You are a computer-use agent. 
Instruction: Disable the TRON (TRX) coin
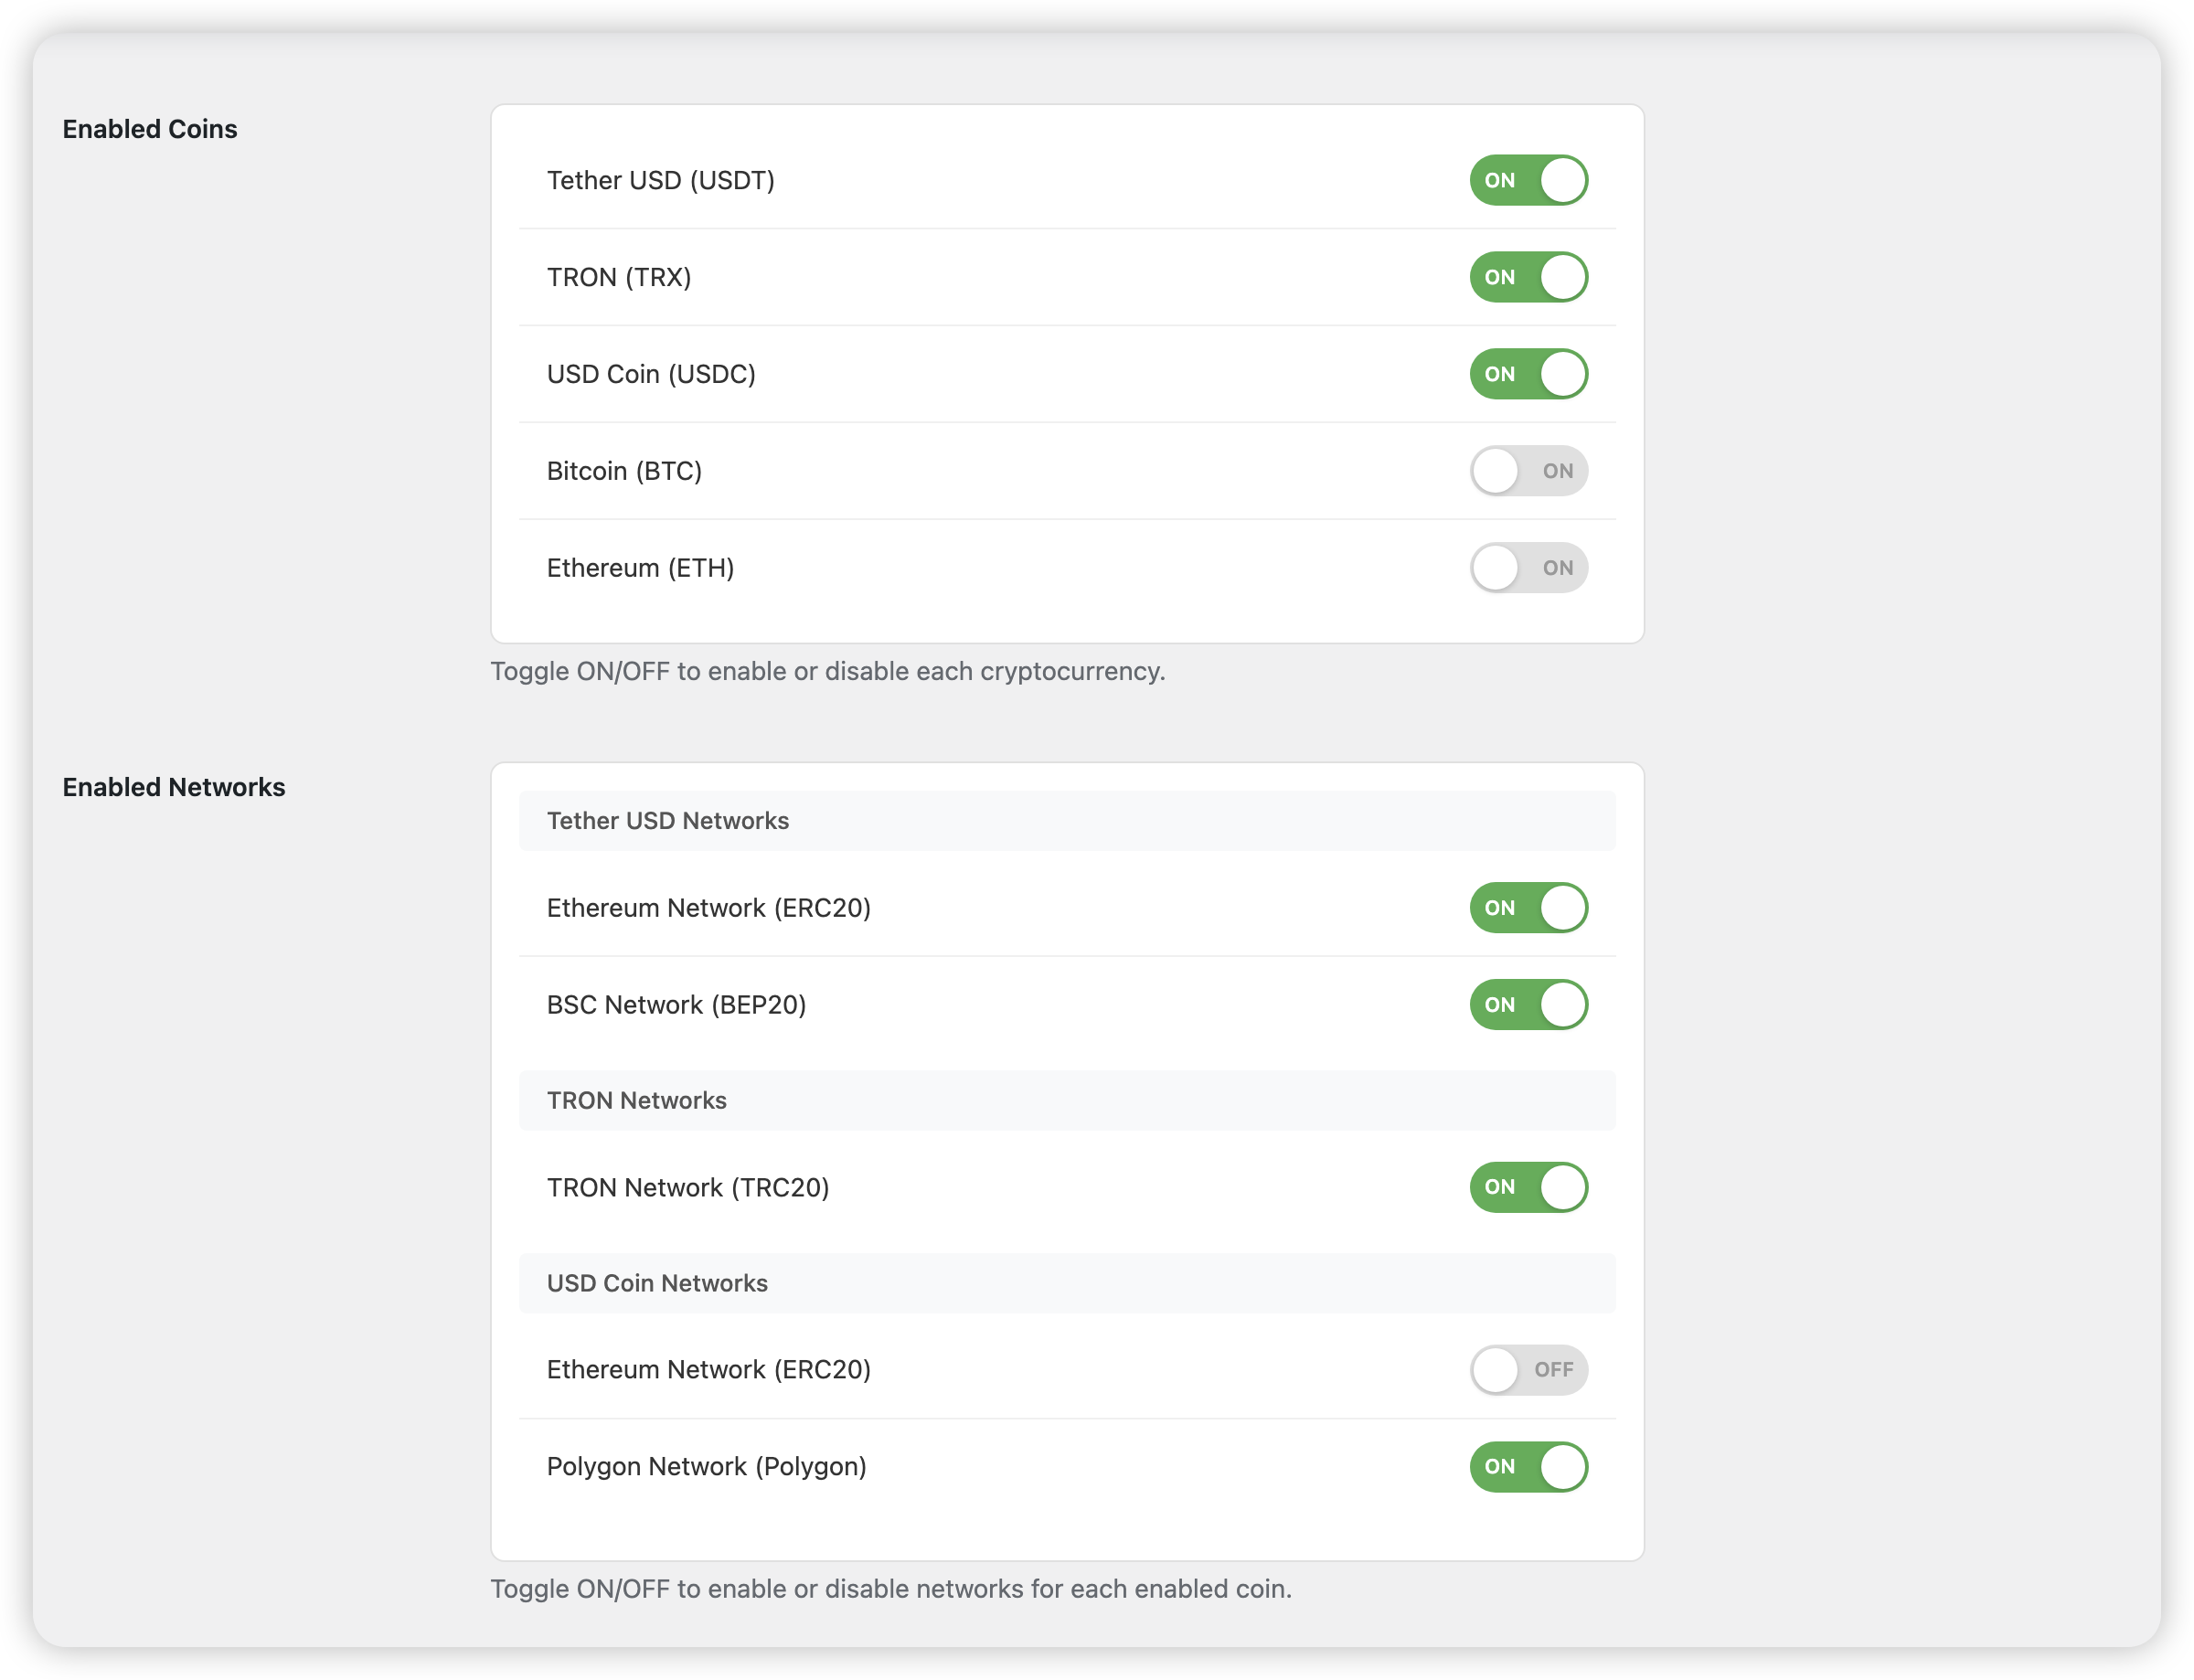pyautogui.click(x=1528, y=277)
